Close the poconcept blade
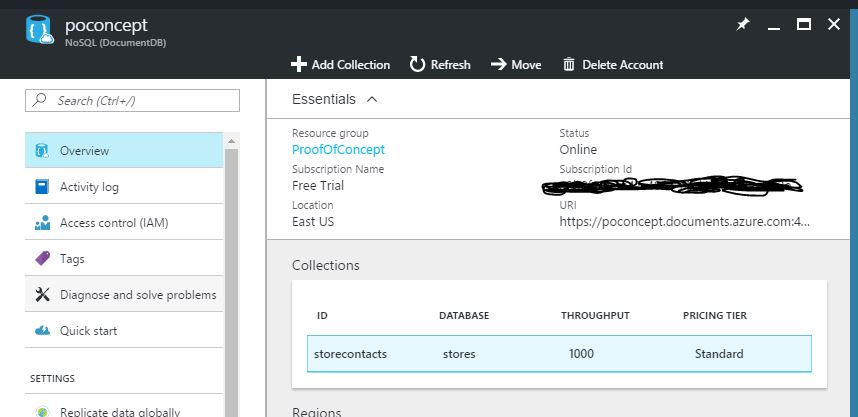This screenshot has width=858, height=417. 834,24
